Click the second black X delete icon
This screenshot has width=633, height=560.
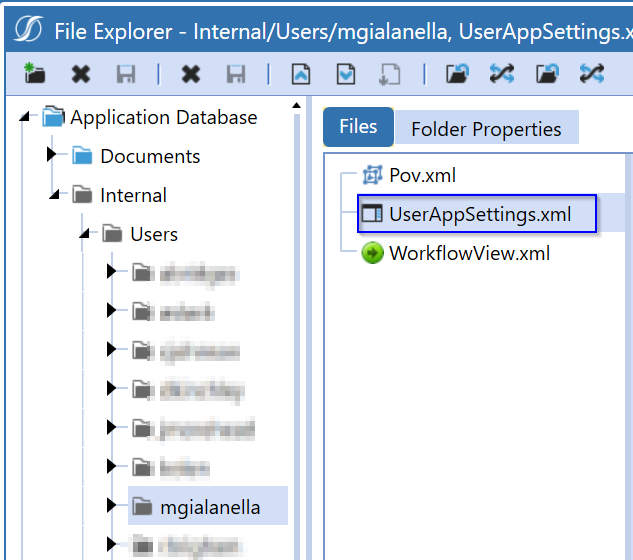coord(191,74)
